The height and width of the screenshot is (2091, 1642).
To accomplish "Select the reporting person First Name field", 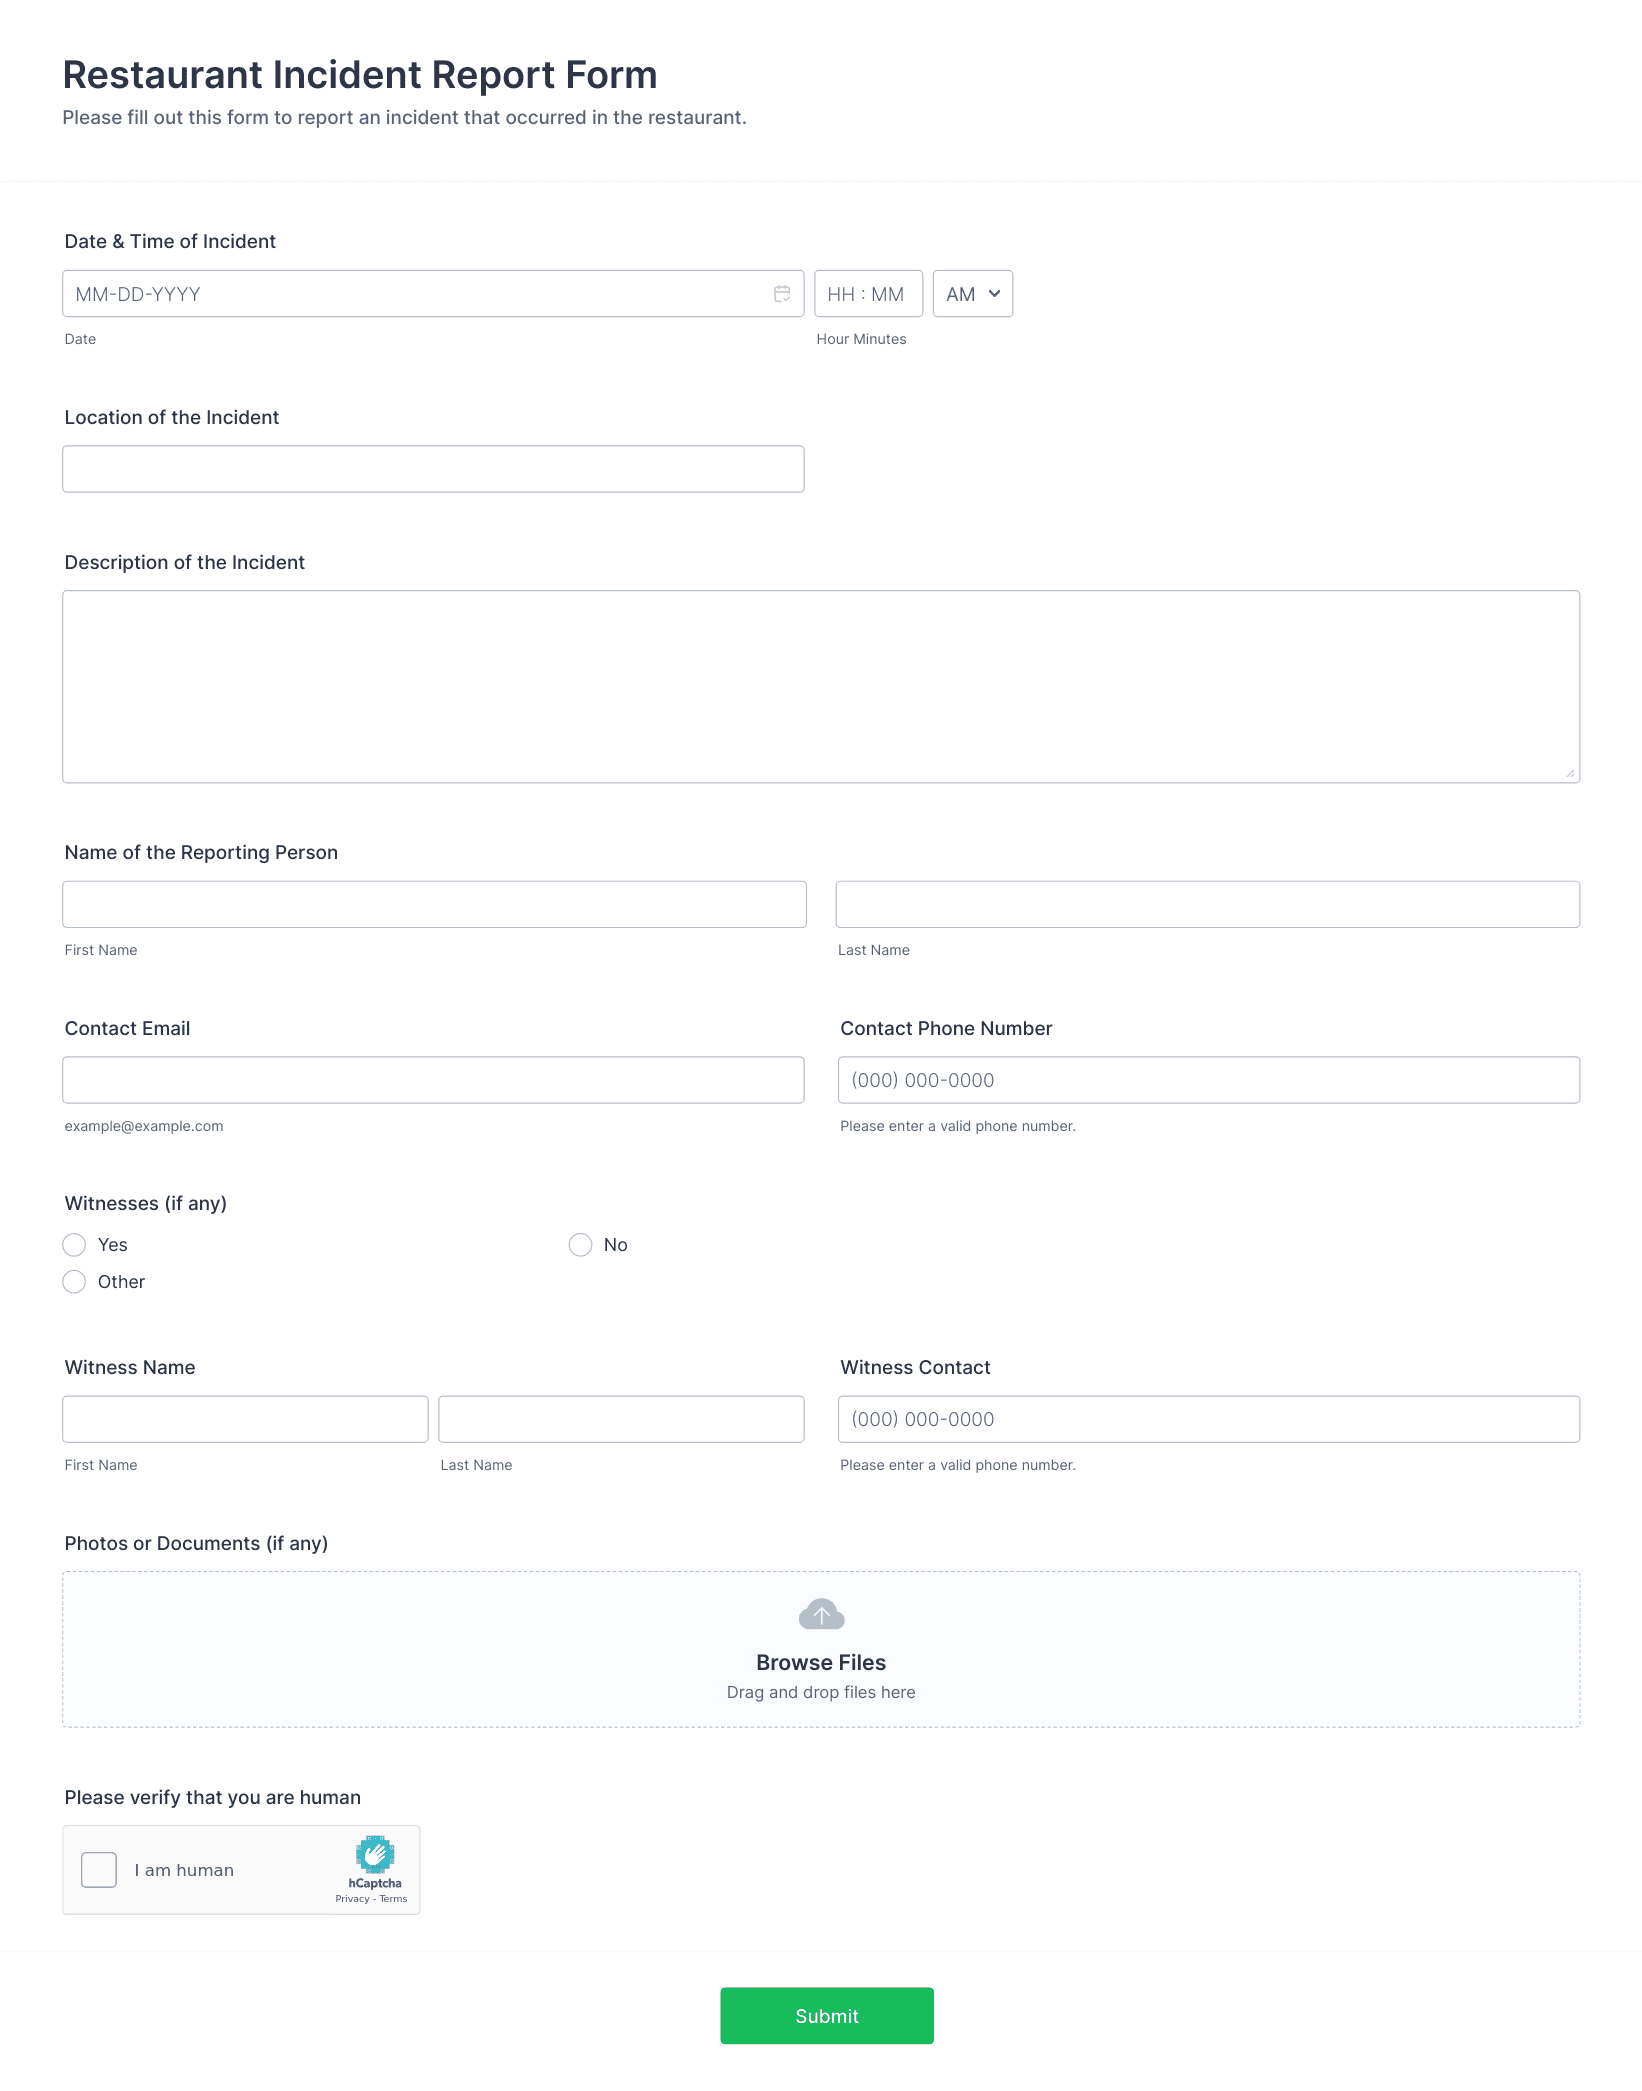I will [x=434, y=903].
